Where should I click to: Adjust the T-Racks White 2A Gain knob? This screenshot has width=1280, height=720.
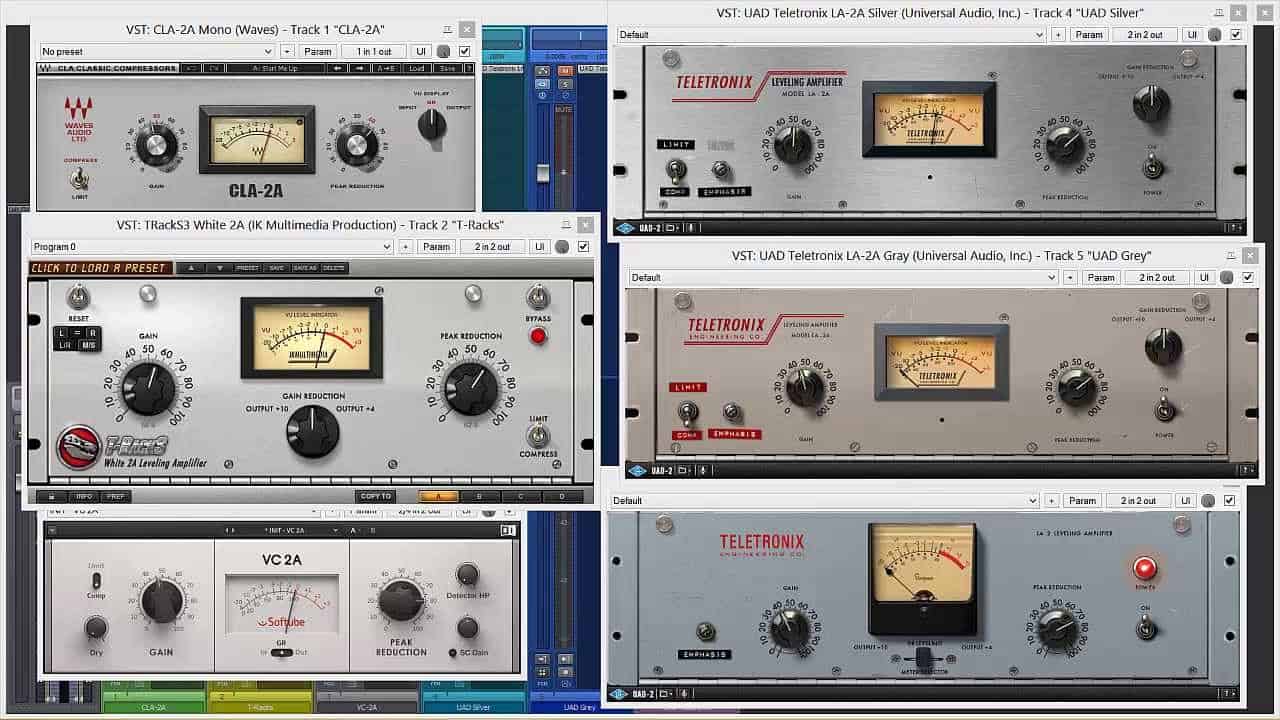pyautogui.click(x=148, y=388)
